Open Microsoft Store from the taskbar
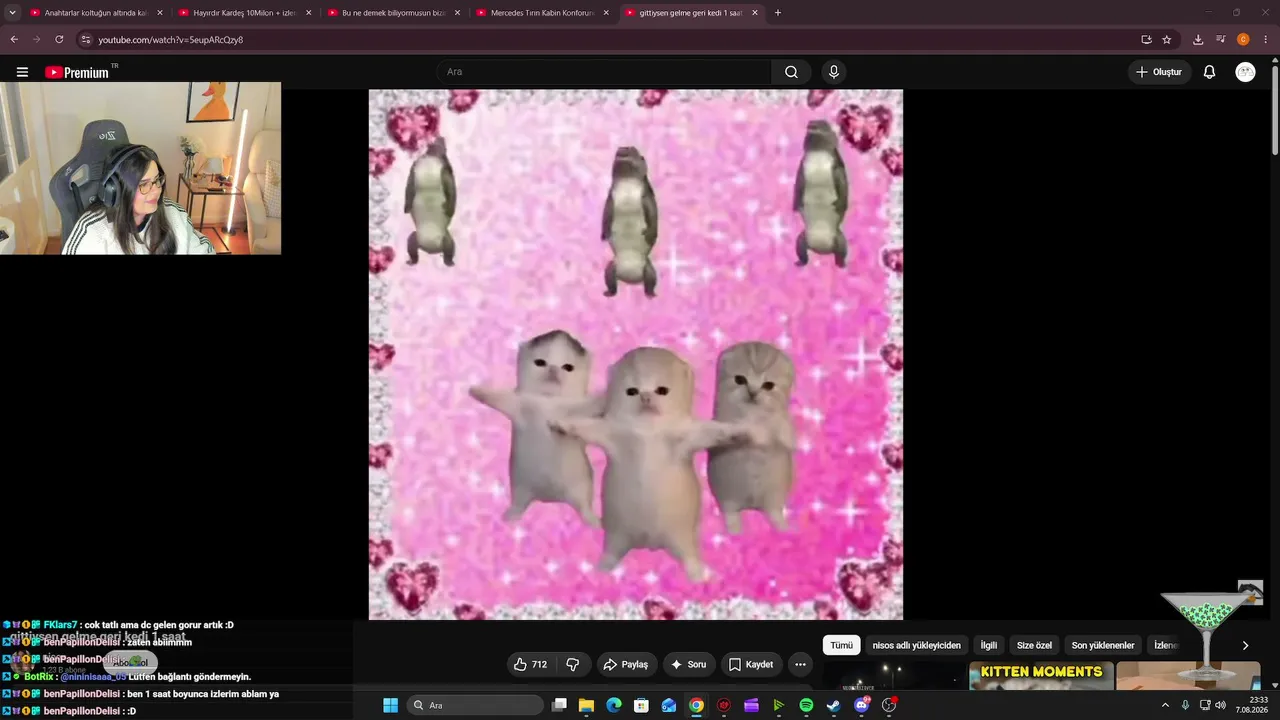Screen dimensions: 1280x720 [x=641, y=705]
